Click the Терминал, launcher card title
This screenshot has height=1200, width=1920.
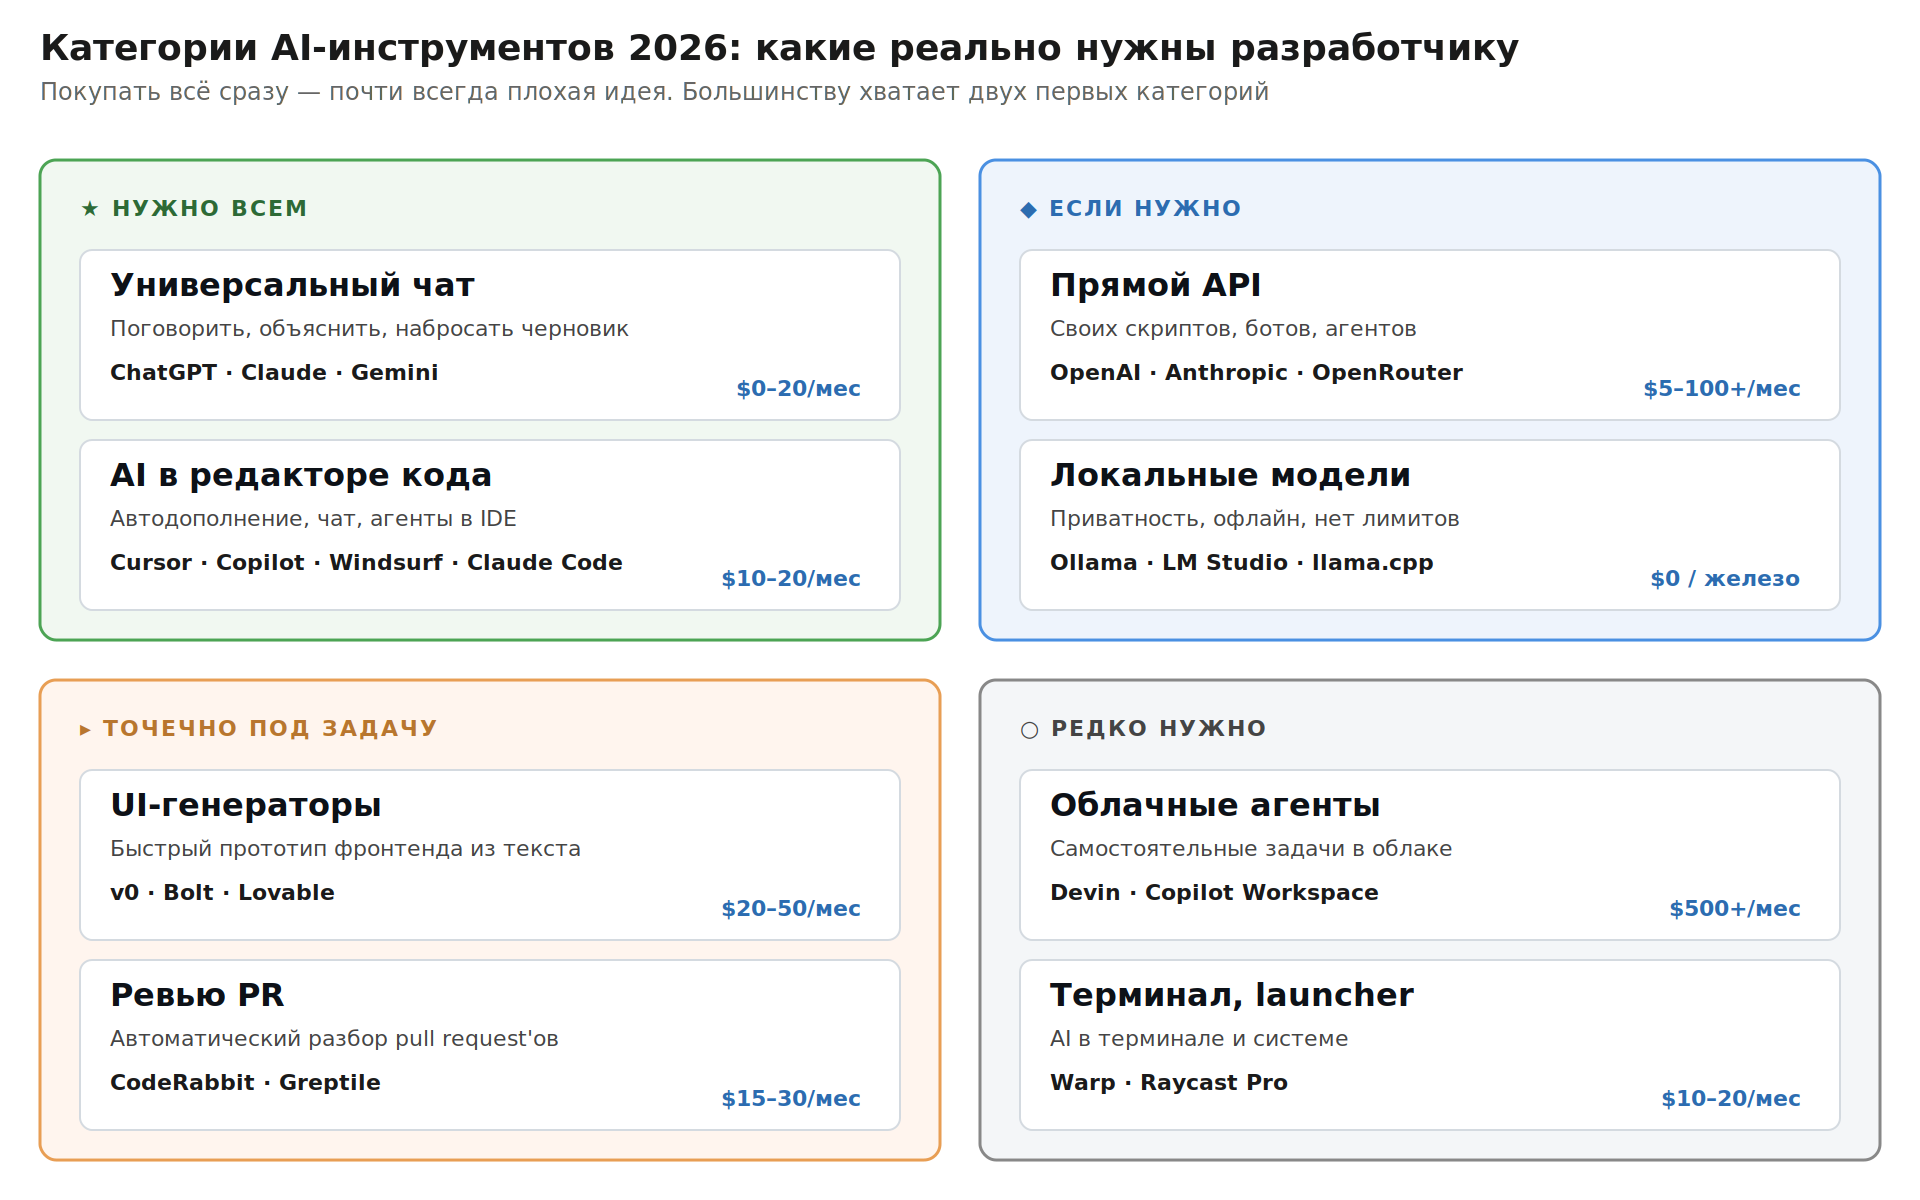tap(1232, 995)
